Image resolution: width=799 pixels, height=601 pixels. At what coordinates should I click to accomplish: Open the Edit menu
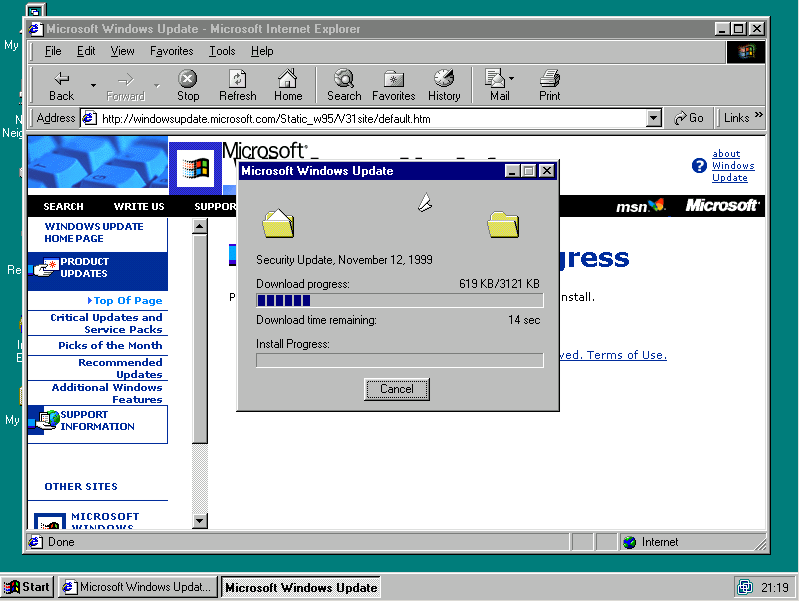click(86, 51)
